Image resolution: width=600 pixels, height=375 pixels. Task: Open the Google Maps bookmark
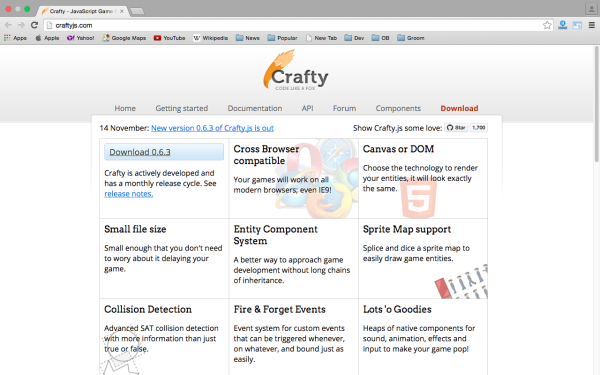(124, 38)
